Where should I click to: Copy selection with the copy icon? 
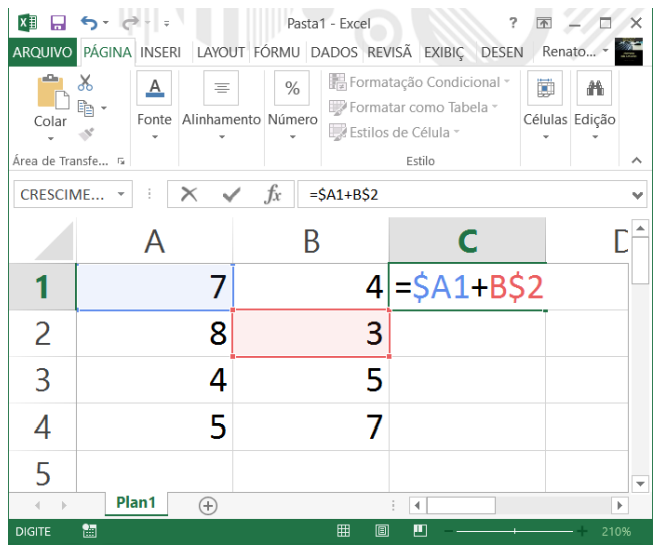[86, 108]
